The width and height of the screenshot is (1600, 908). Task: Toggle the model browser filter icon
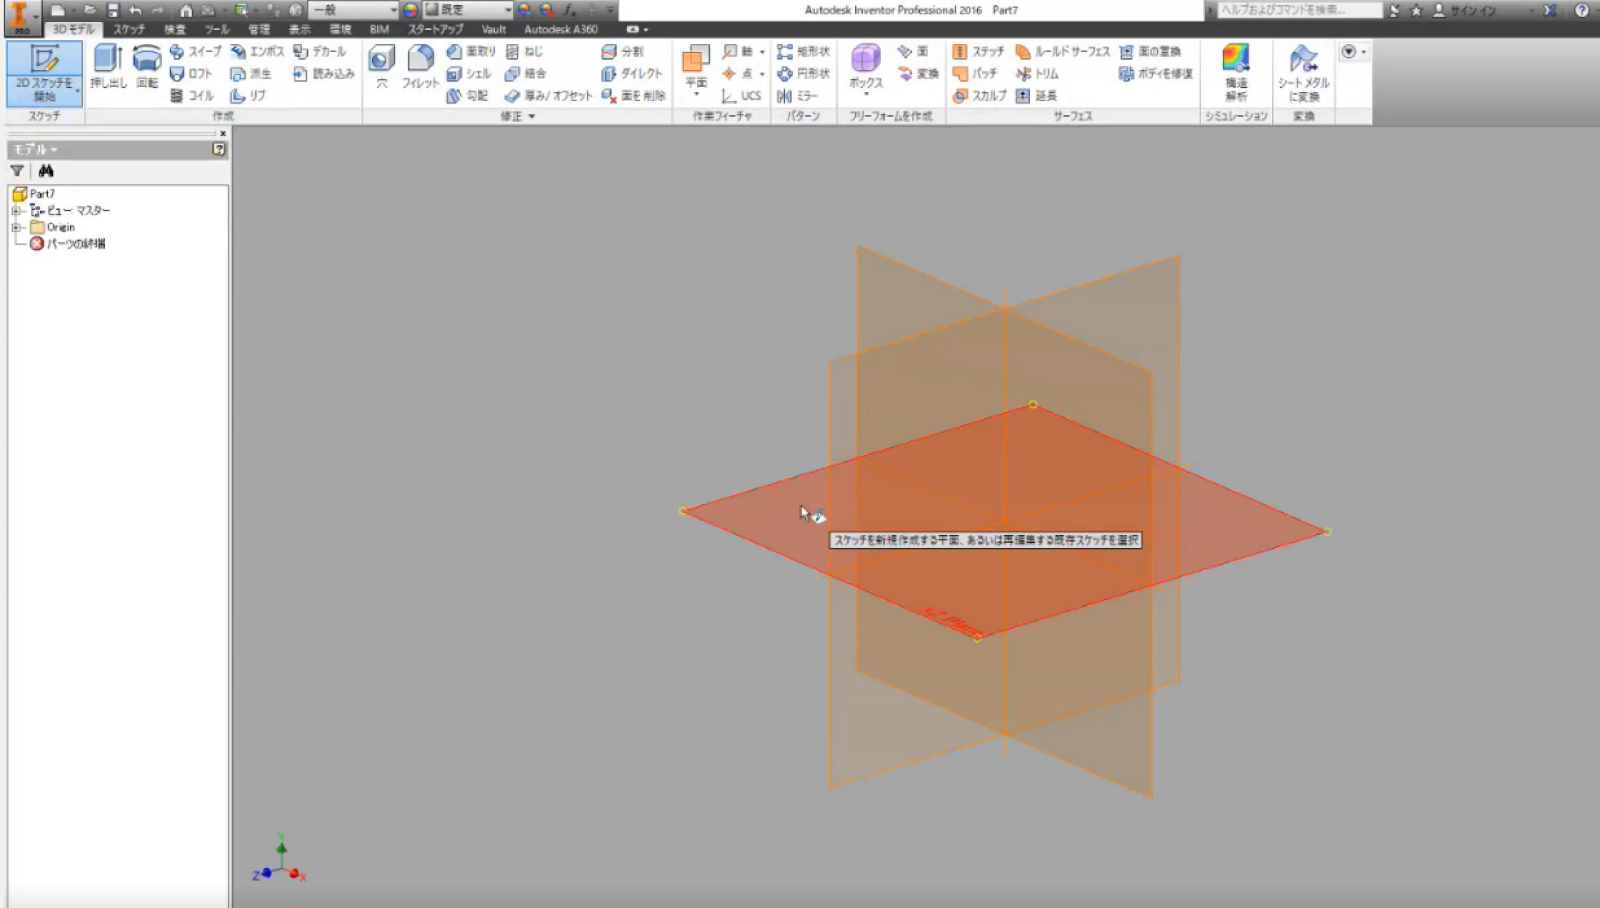(17, 171)
